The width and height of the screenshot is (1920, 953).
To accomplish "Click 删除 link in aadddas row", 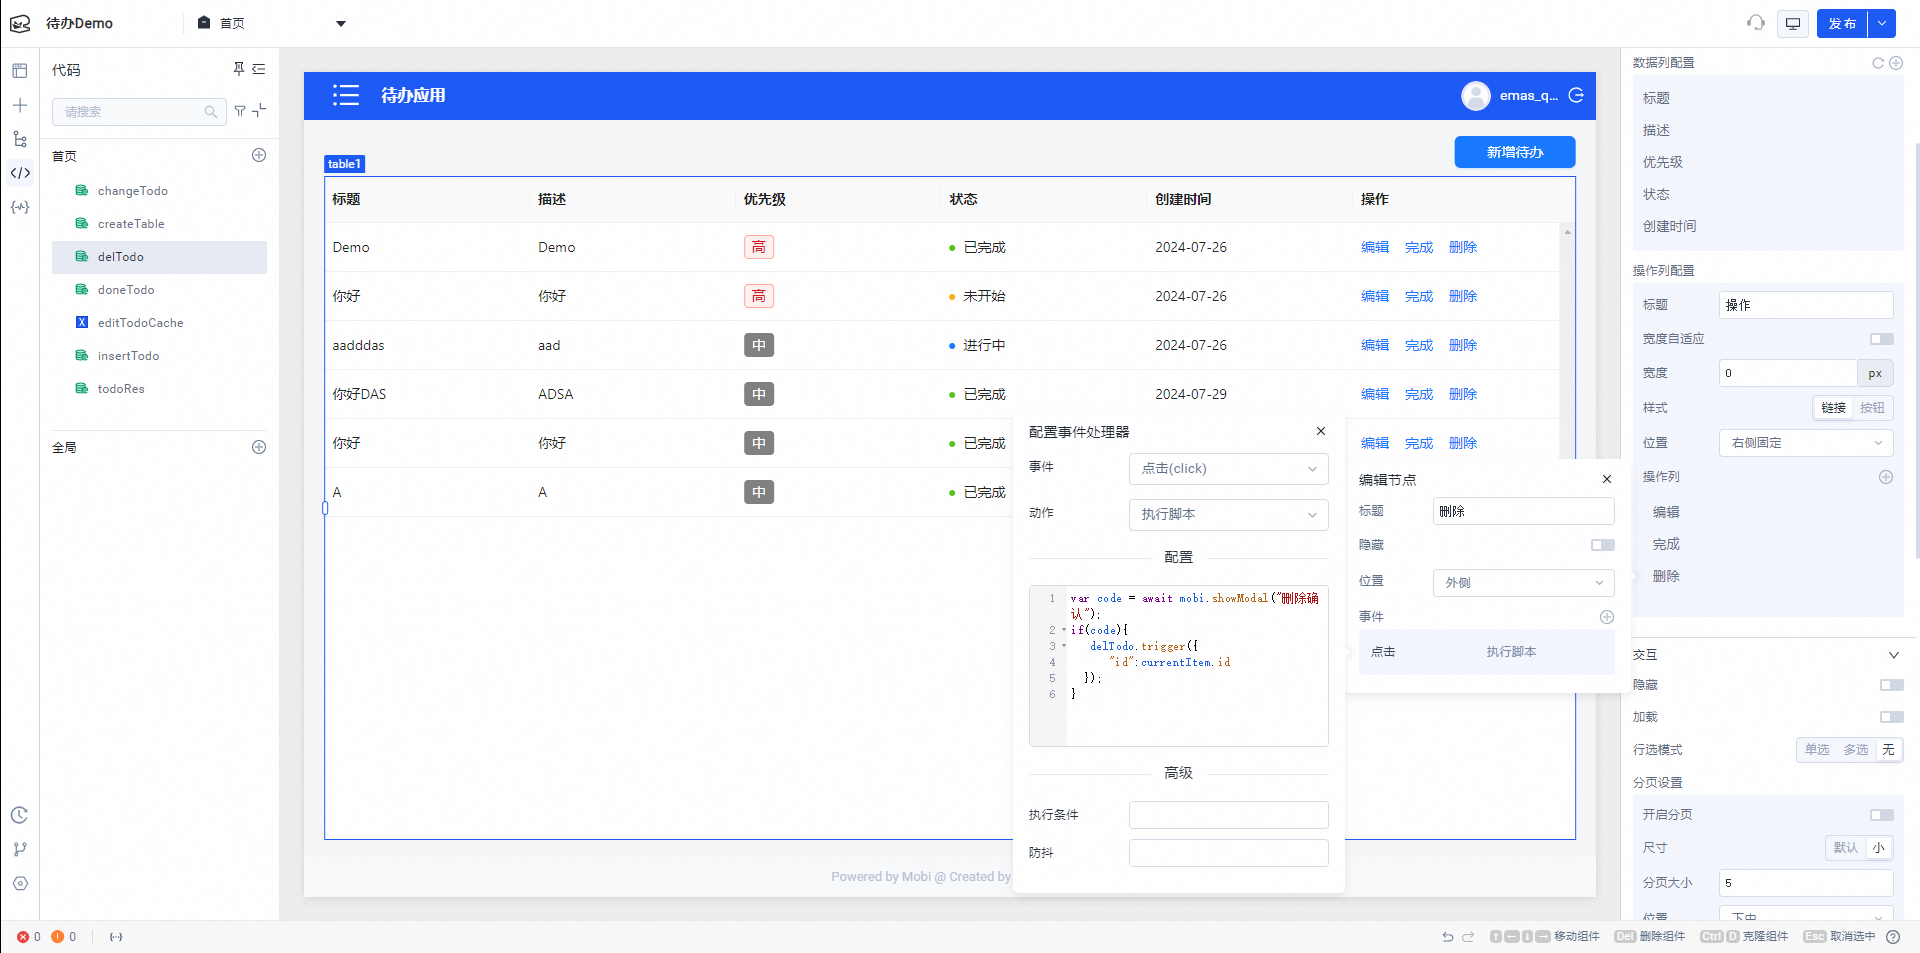I will [x=1463, y=345].
